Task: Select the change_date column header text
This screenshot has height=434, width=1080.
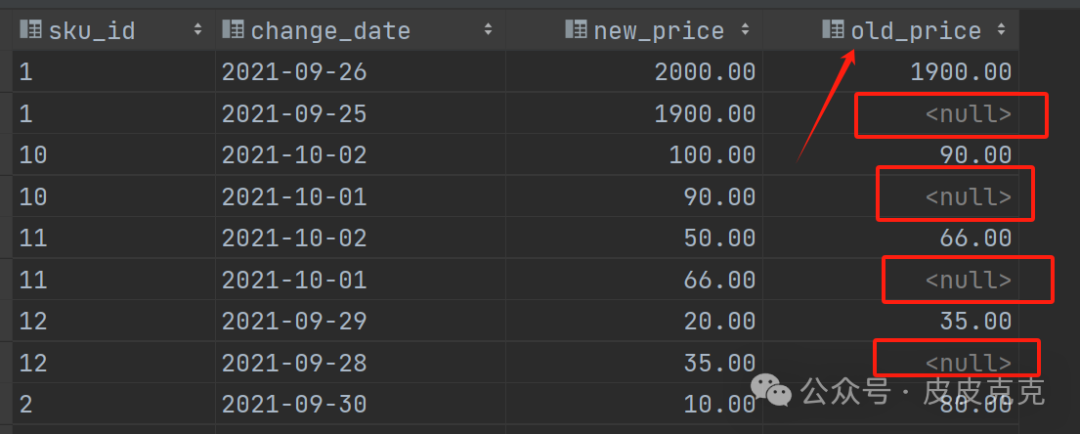Action: [330, 31]
